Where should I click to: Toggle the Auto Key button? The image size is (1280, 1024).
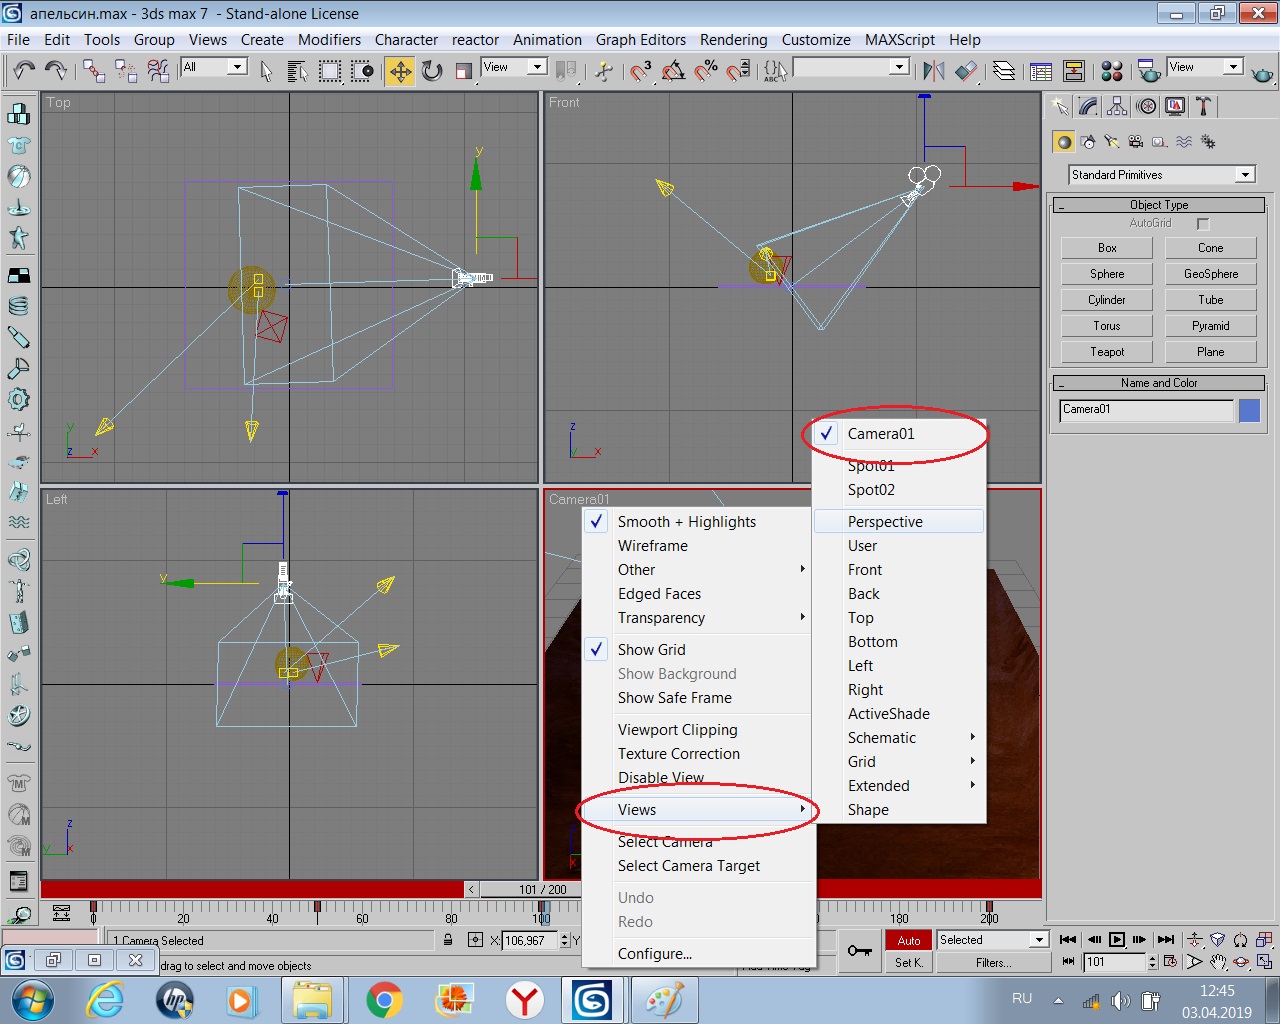pyautogui.click(x=909, y=940)
